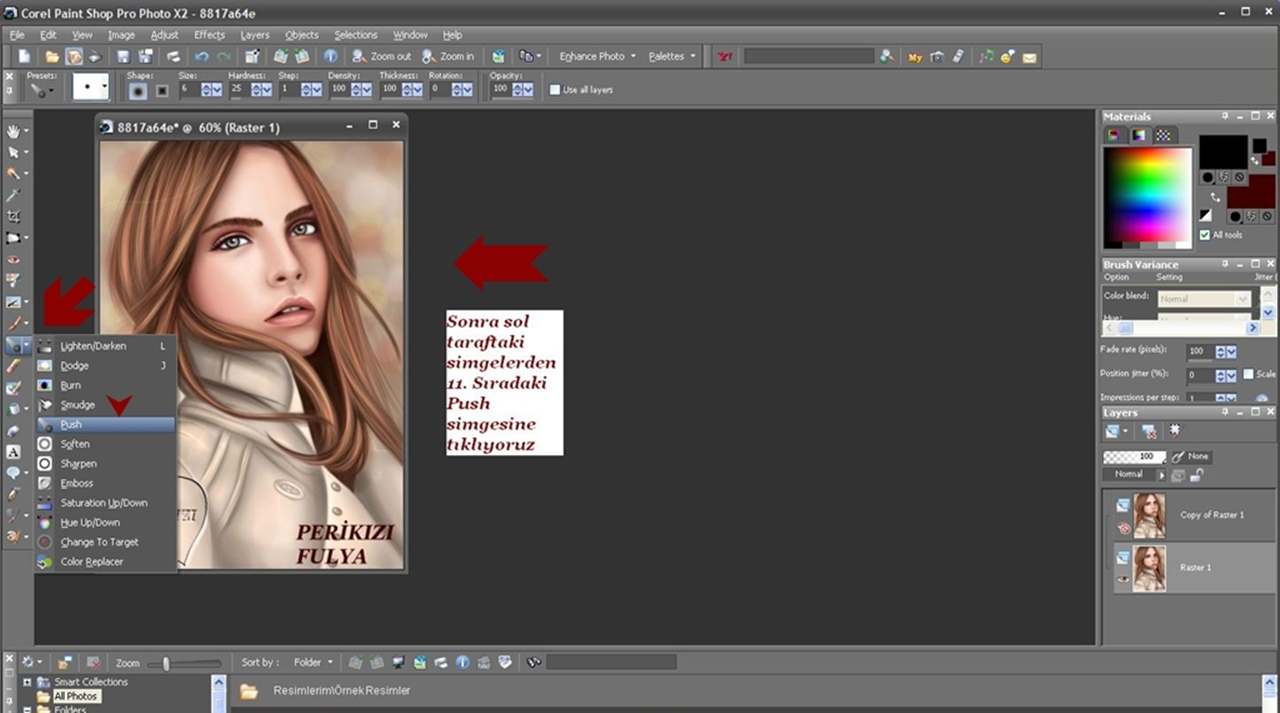Image resolution: width=1280 pixels, height=713 pixels.
Task: Open the Enhance Photo dropdown
Action: [598, 57]
